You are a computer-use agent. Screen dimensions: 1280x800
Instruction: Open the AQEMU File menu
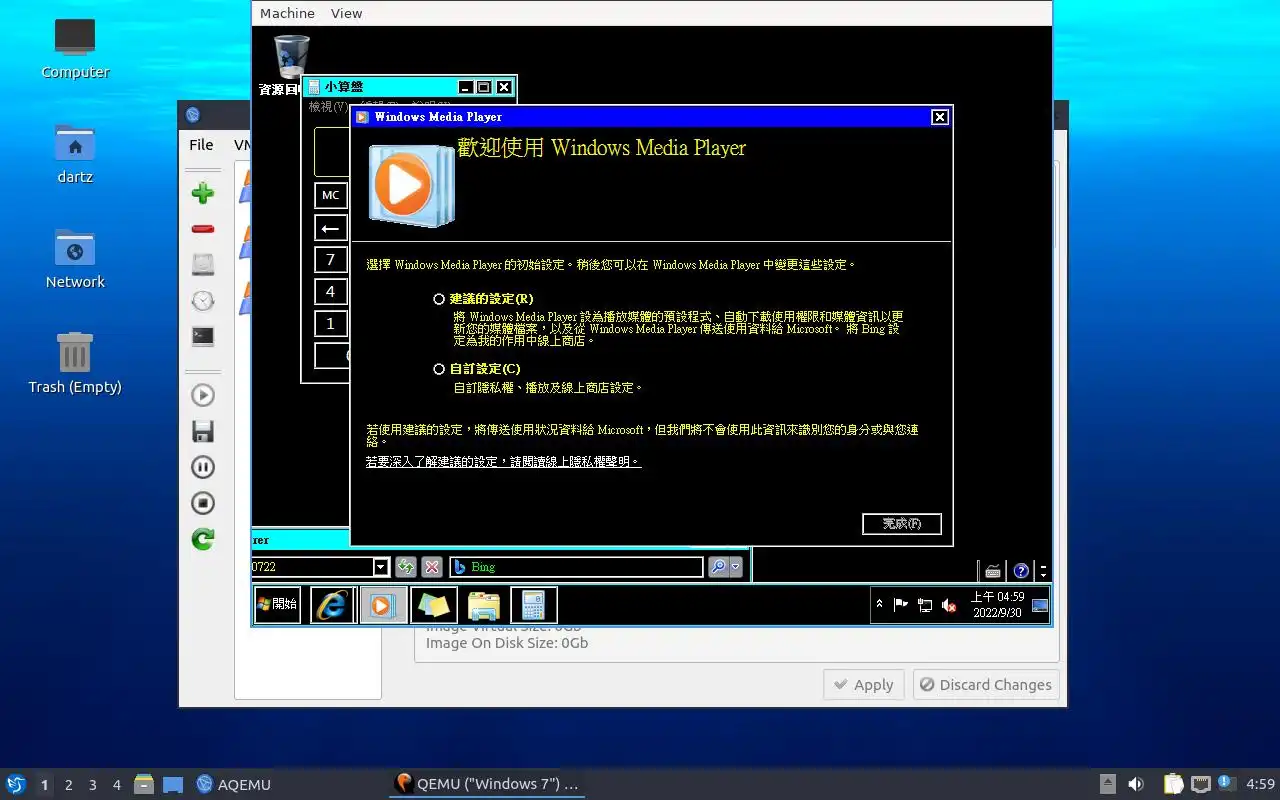pos(201,145)
